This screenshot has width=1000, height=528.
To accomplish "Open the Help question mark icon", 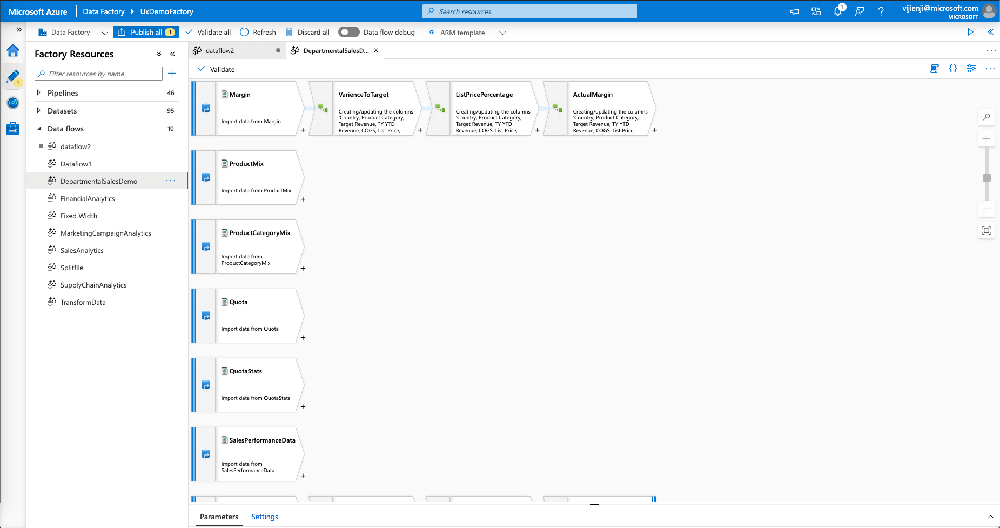I will pos(881,11).
